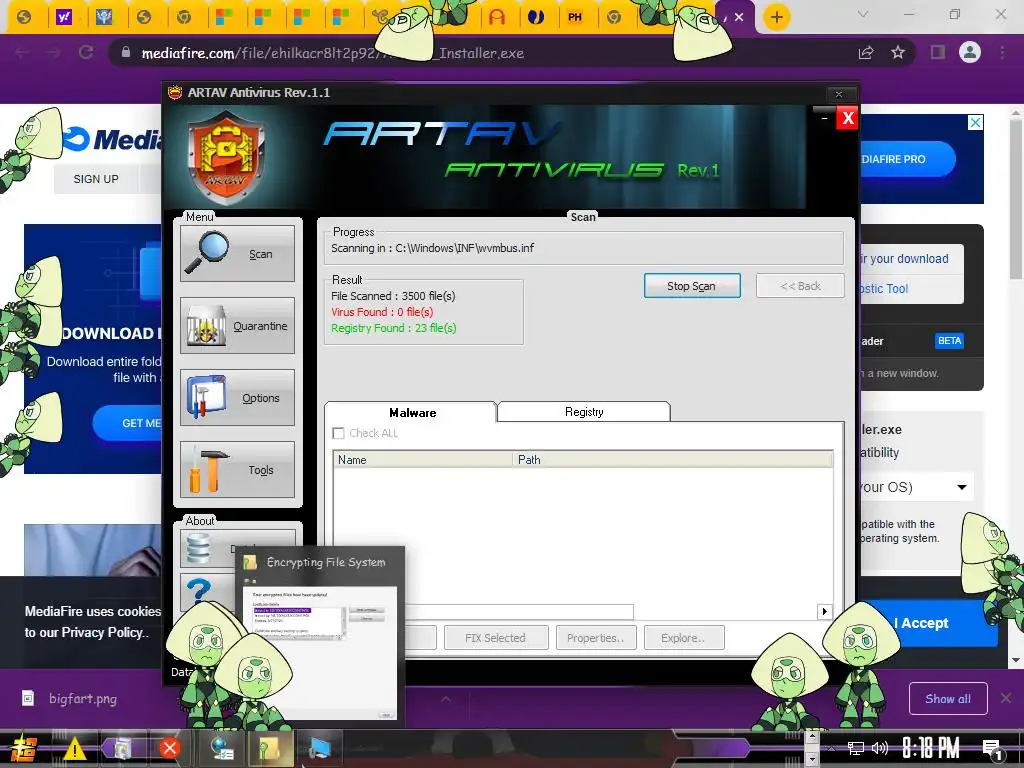The width and height of the screenshot is (1024, 768).
Task: Click the Explore.. button
Action: 684,637
